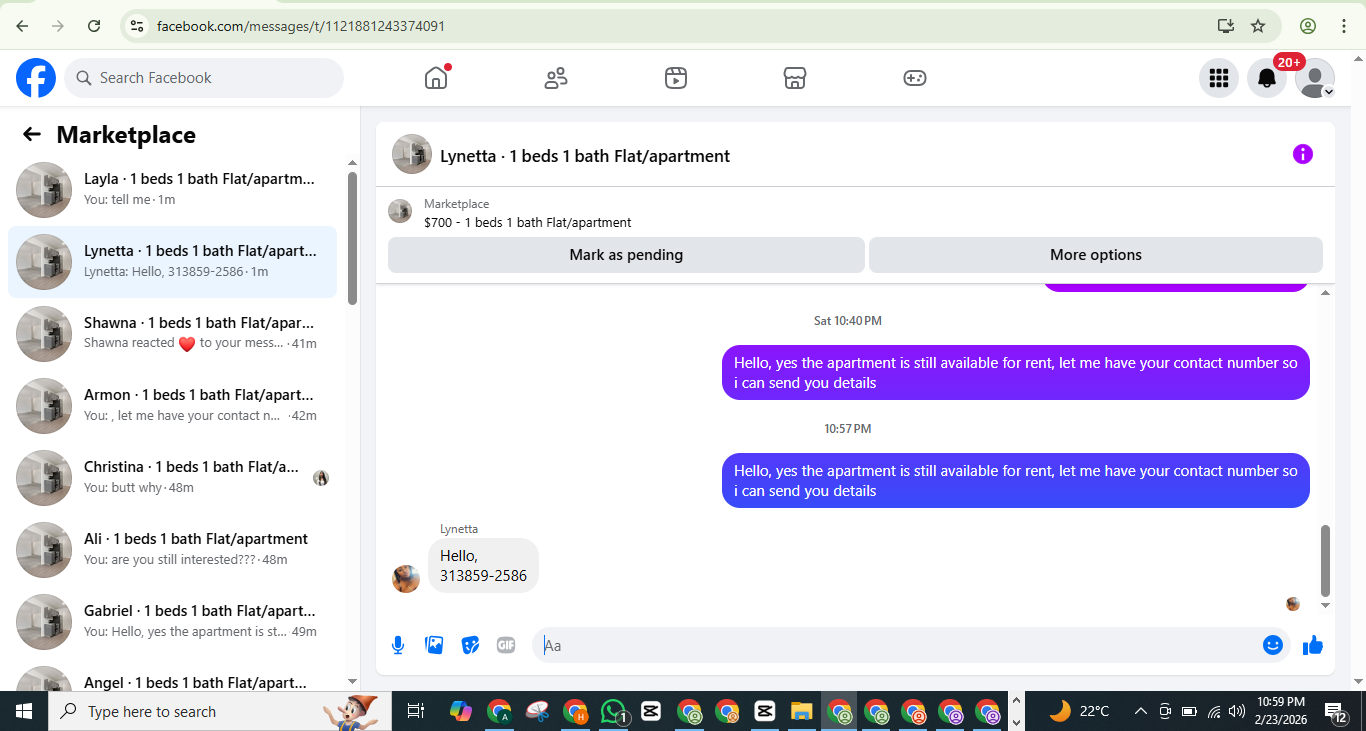Click the conversation list scrollbar thumb
This screenshot has width=1366, height=731.
coord(352,238)
